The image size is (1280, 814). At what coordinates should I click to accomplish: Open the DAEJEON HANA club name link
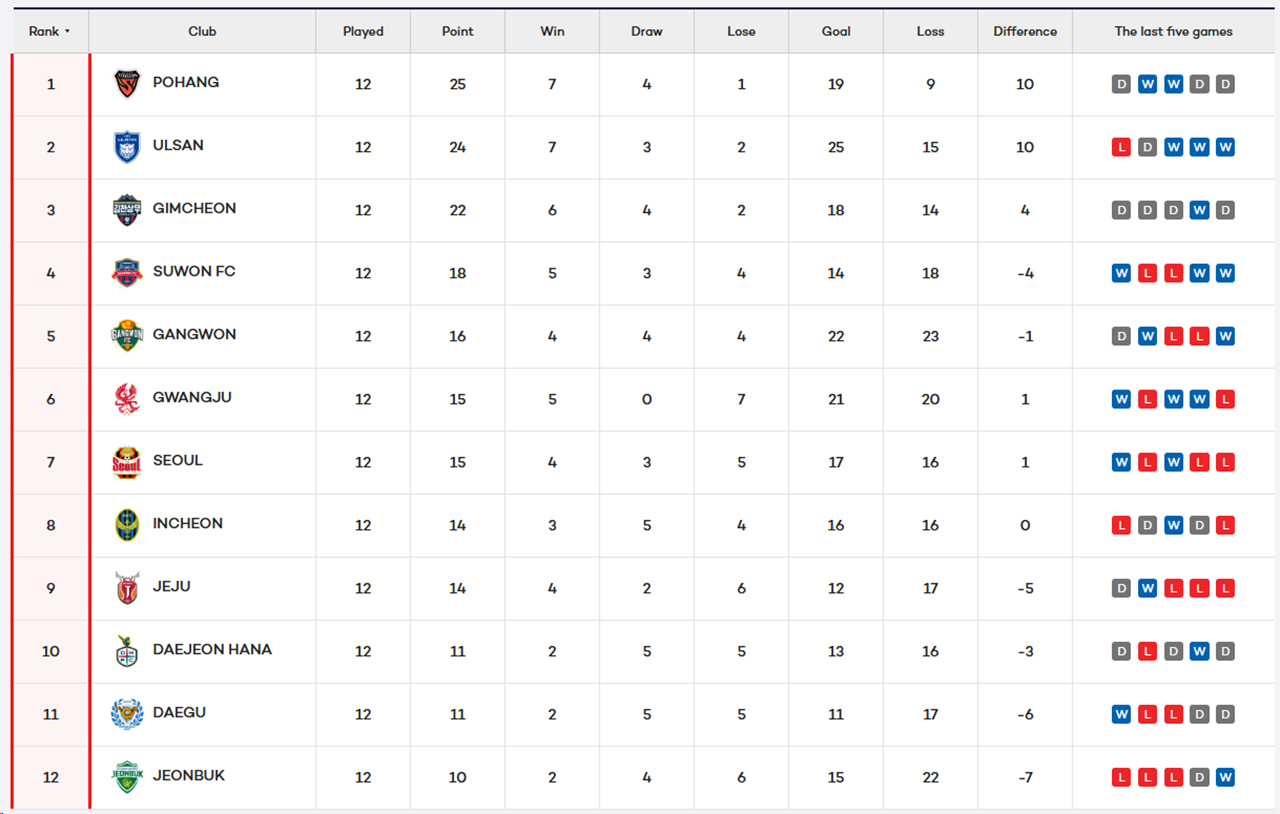(212, 650)
